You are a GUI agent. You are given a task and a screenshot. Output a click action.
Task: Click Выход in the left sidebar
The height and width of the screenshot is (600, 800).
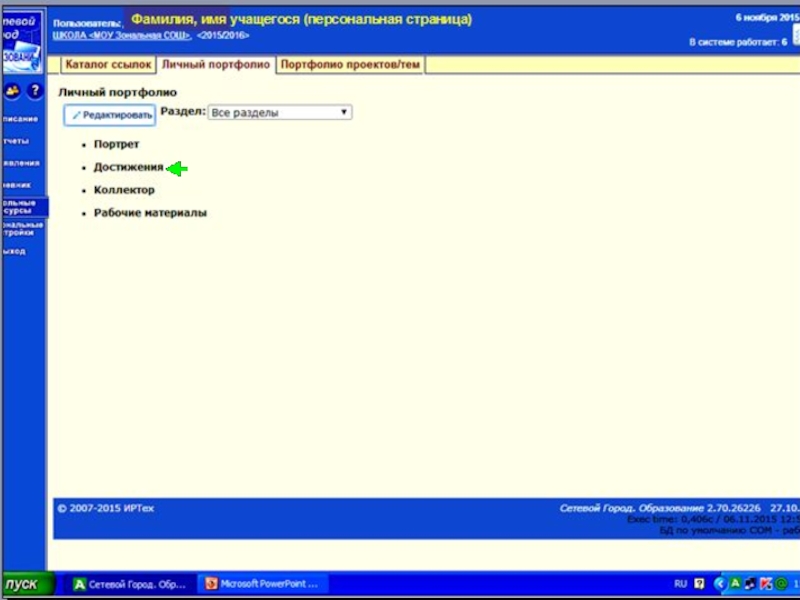click(x=14, y=251)
